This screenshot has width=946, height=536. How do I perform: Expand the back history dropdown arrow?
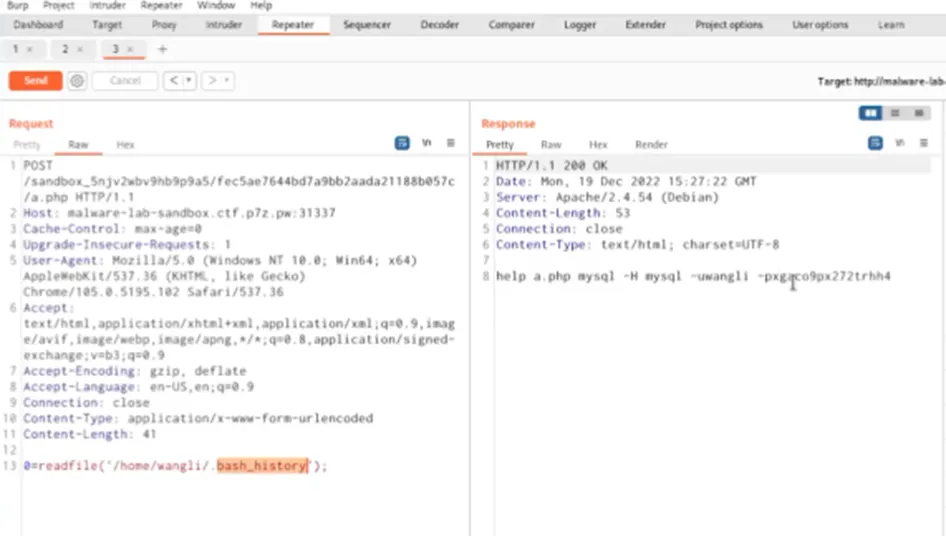point(189,80)
